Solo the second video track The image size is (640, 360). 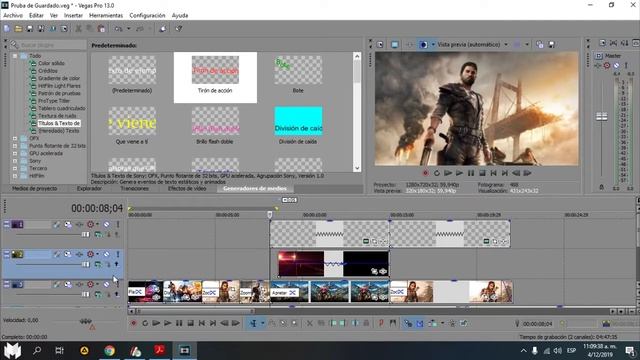coord(118,254)
